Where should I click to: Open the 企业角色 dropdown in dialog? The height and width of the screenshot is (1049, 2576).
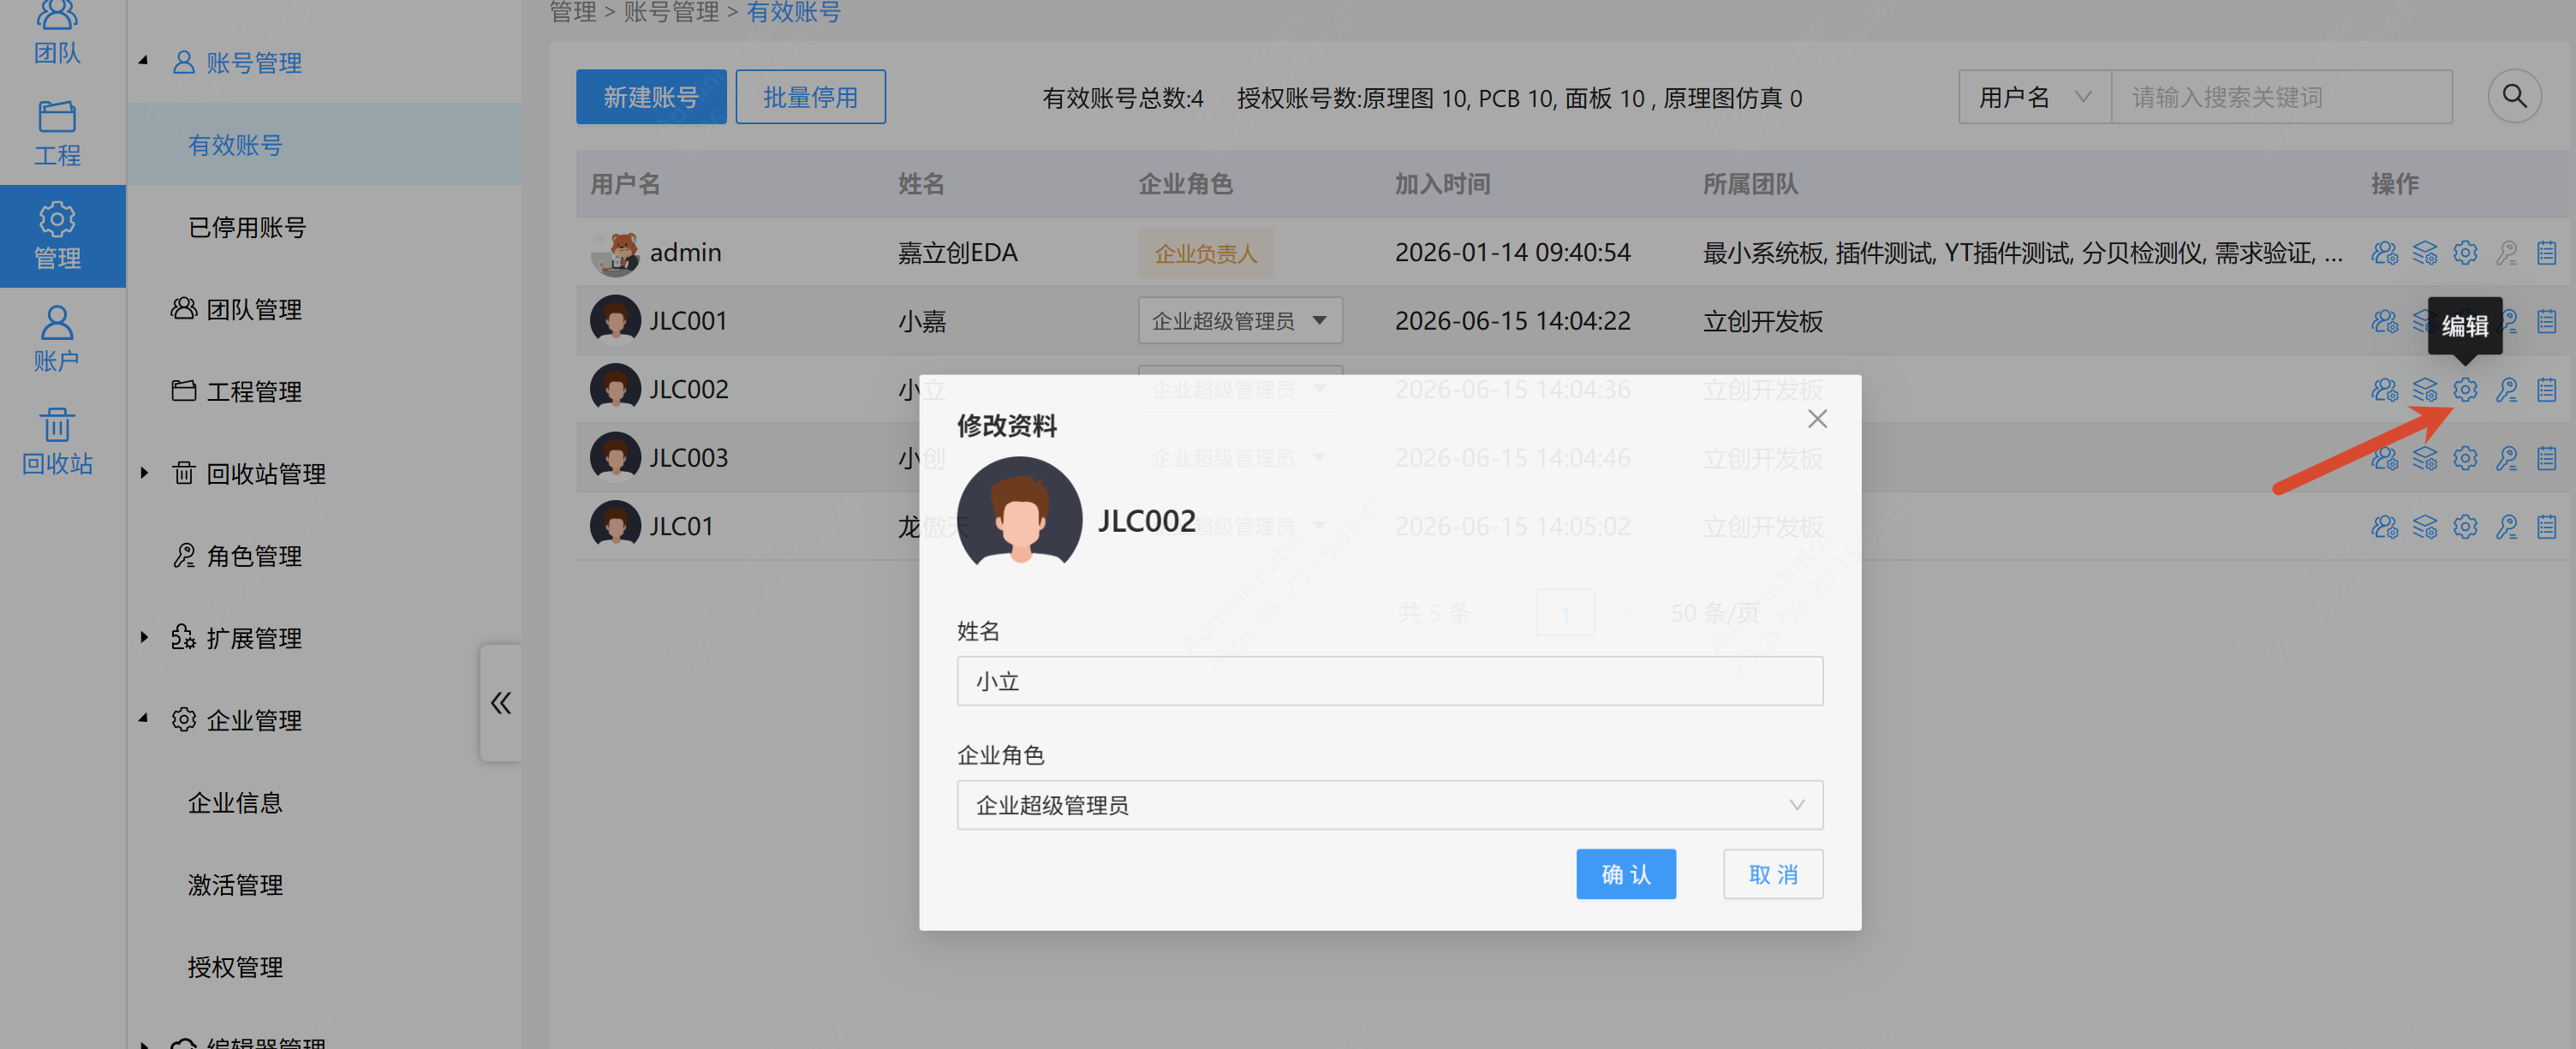pos(1389,805)
